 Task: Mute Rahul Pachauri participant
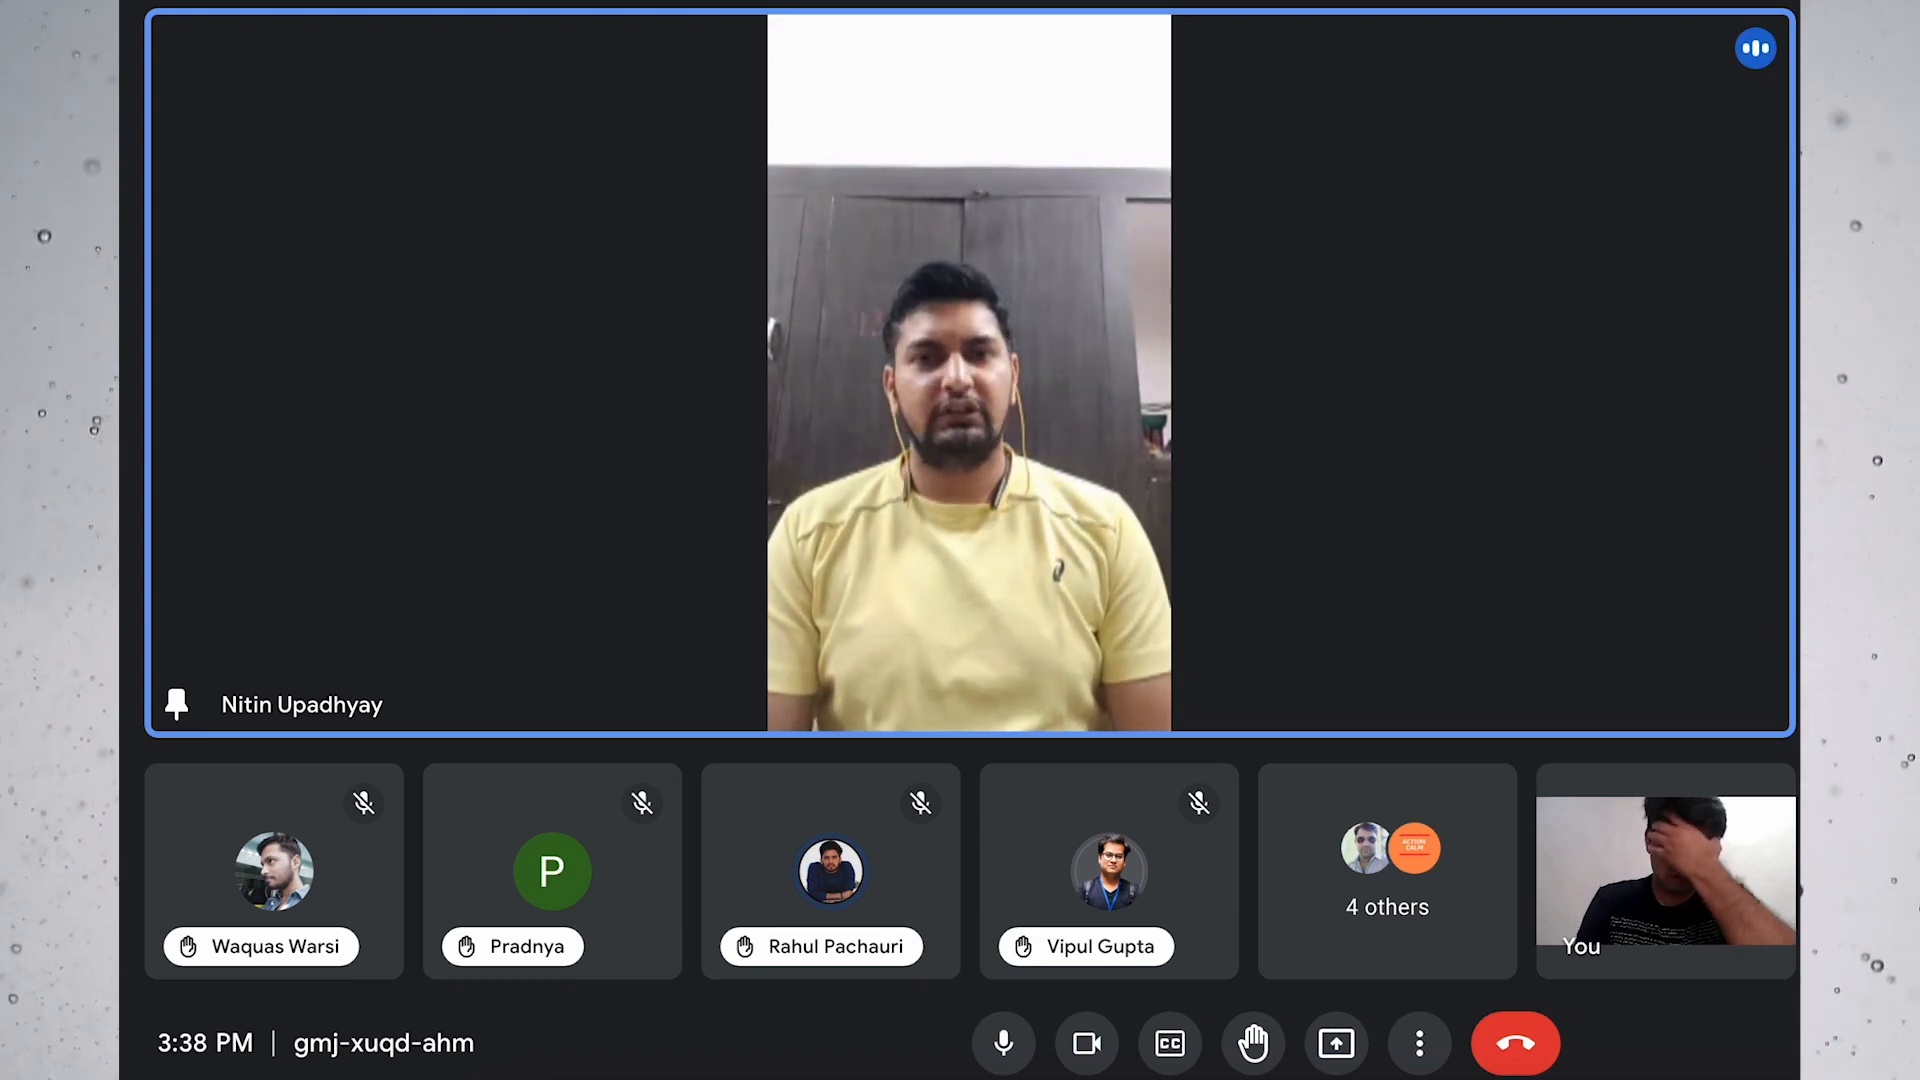919,803
